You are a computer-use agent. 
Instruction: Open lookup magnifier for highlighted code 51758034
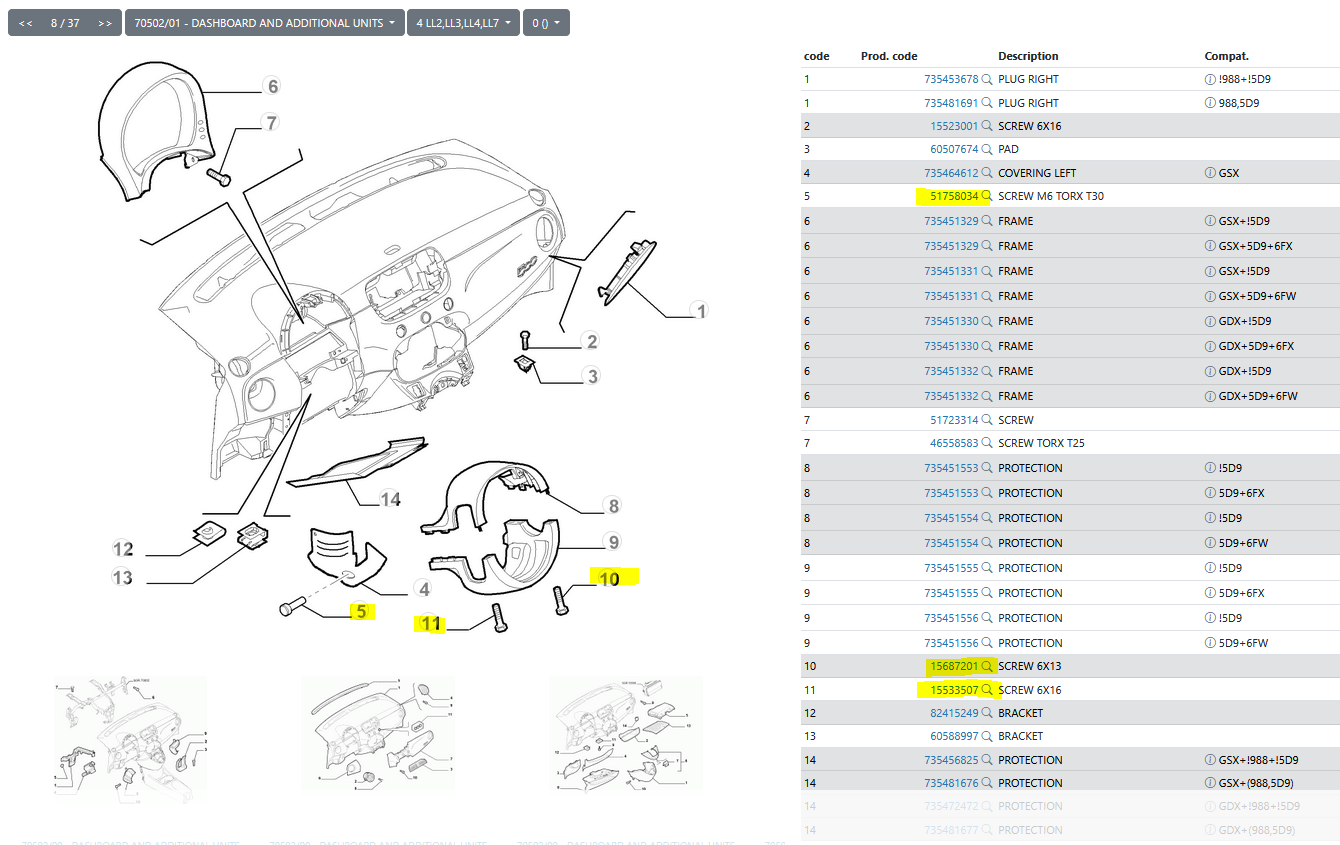986,196
